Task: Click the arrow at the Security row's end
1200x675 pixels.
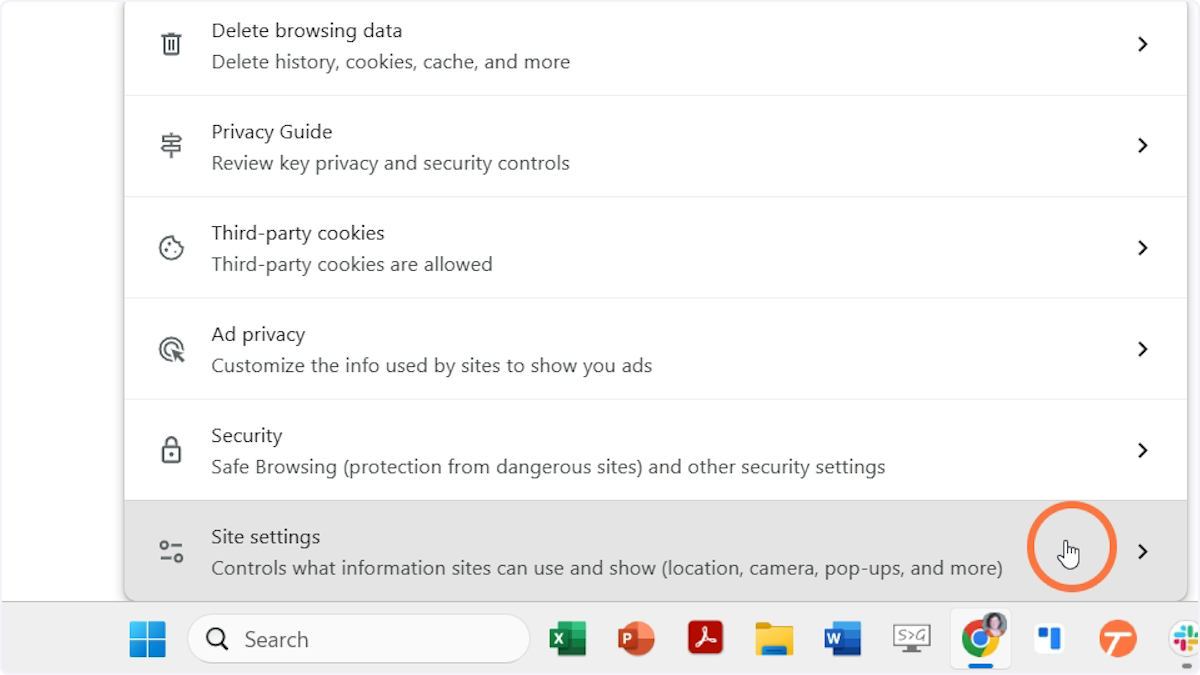Action: 1142,451
